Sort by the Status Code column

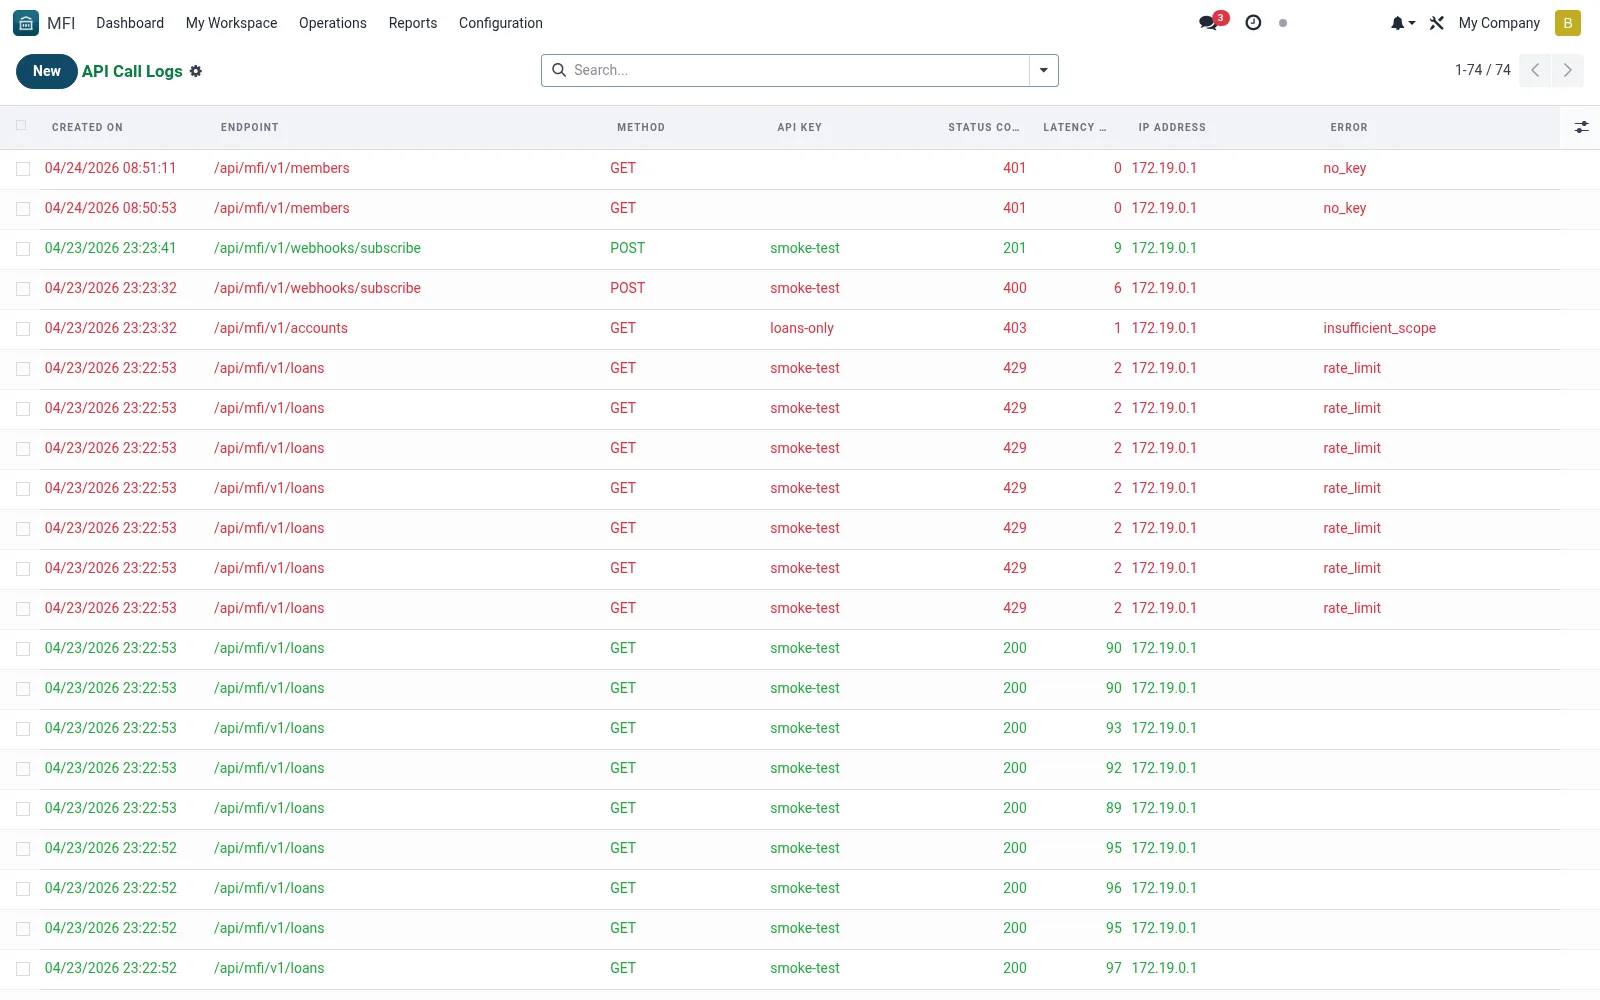click(x=984, y=127)
